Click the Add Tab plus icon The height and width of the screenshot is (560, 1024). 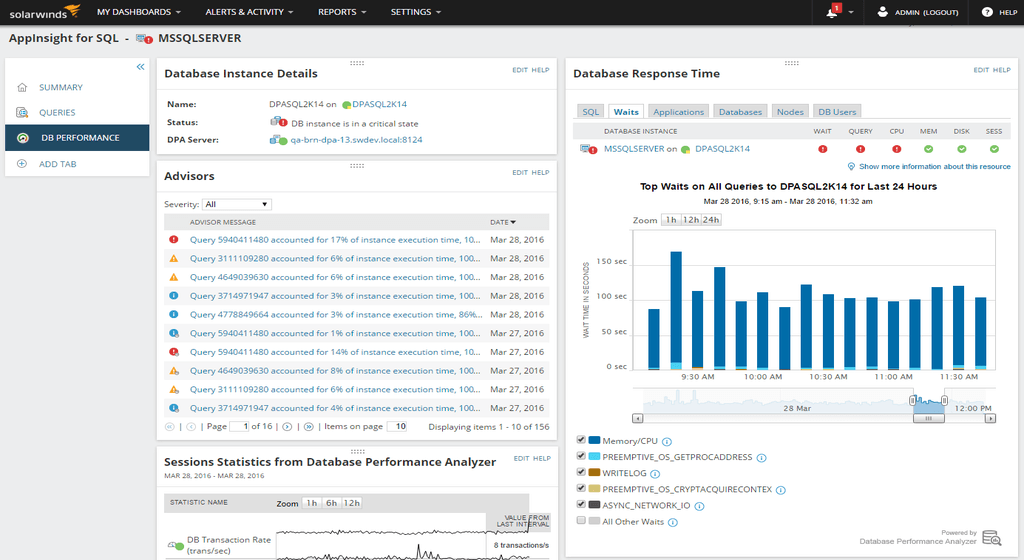(x=22, y=164)
